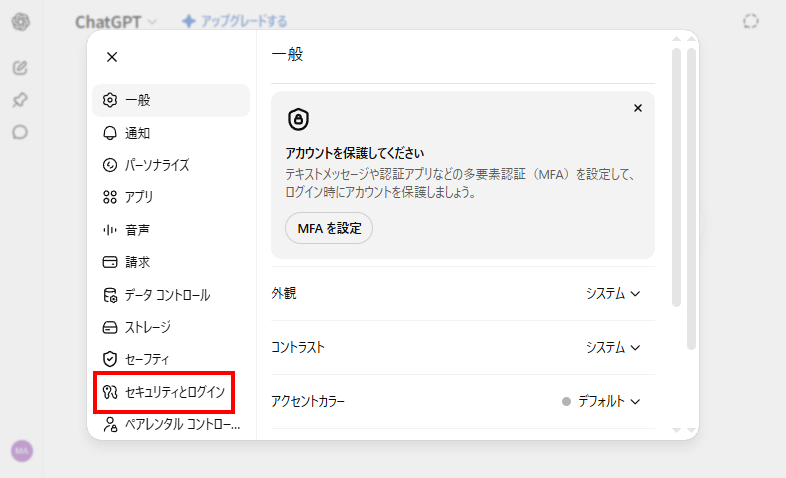Dismiss the account protection banner
The image size is (786, 478).
[638, 108]
